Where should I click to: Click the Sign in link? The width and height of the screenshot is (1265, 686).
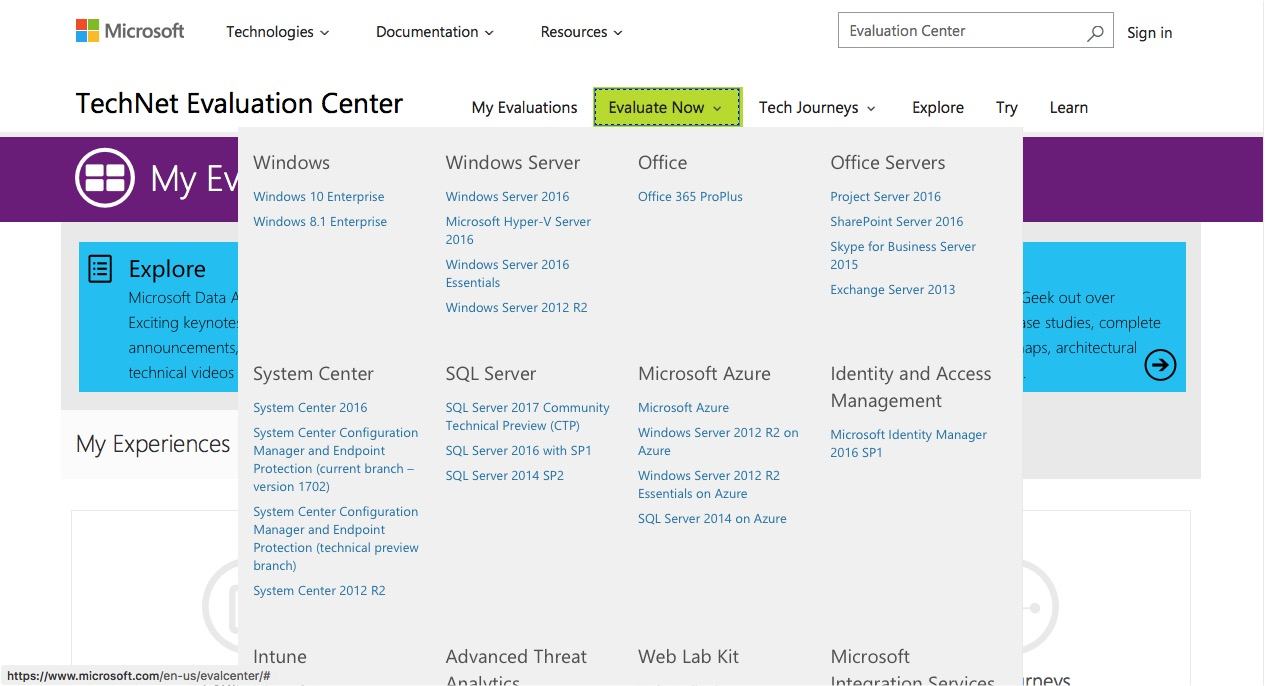coord(1150,33)
